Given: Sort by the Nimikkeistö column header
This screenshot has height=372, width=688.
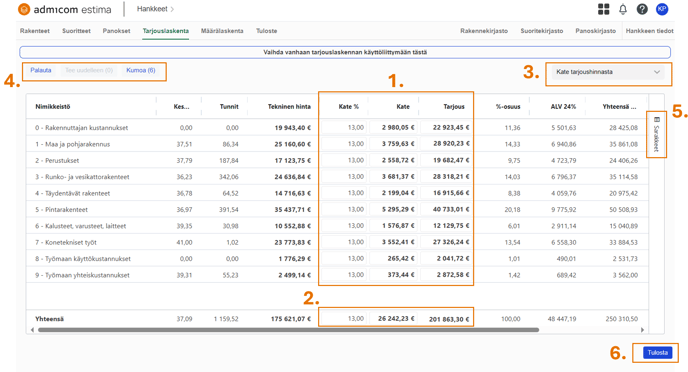Looking at the screenshot, I should [53, 107].
